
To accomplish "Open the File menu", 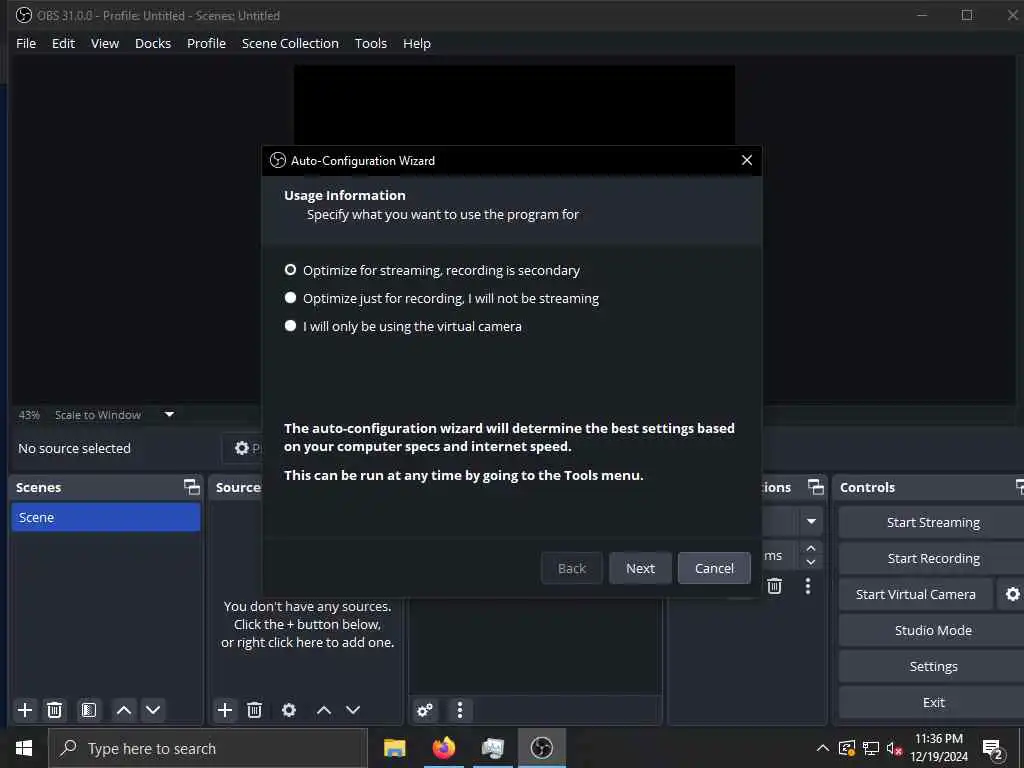I will (x=26, y=43).
